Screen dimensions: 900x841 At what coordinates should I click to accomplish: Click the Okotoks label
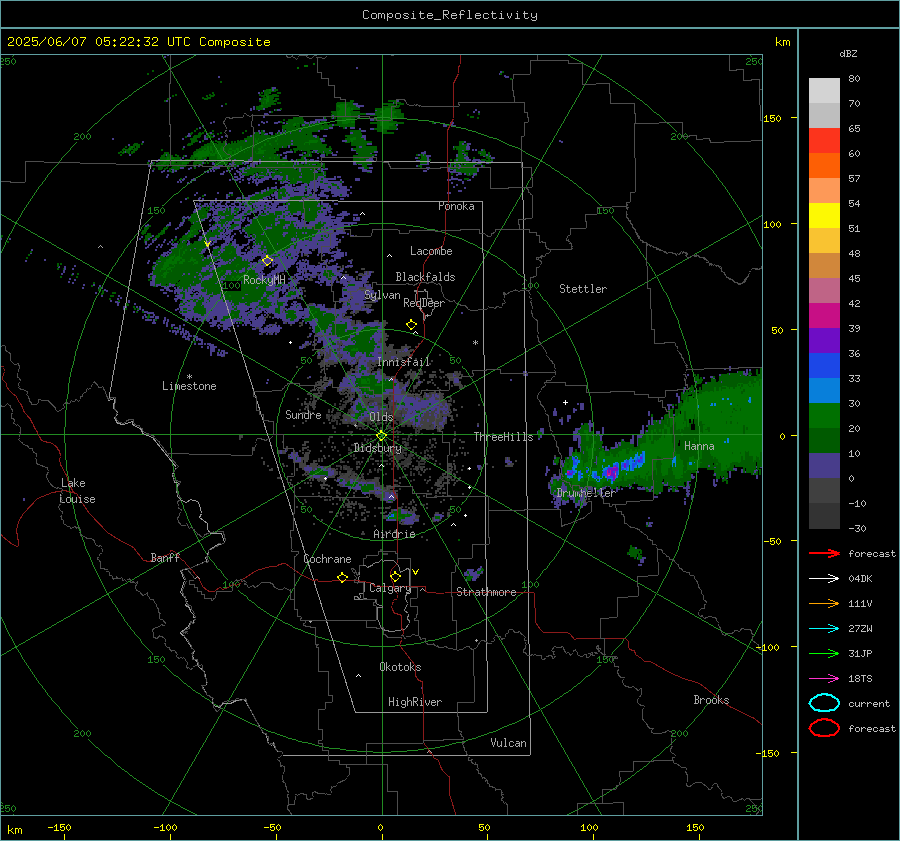(x=400, y=667)
